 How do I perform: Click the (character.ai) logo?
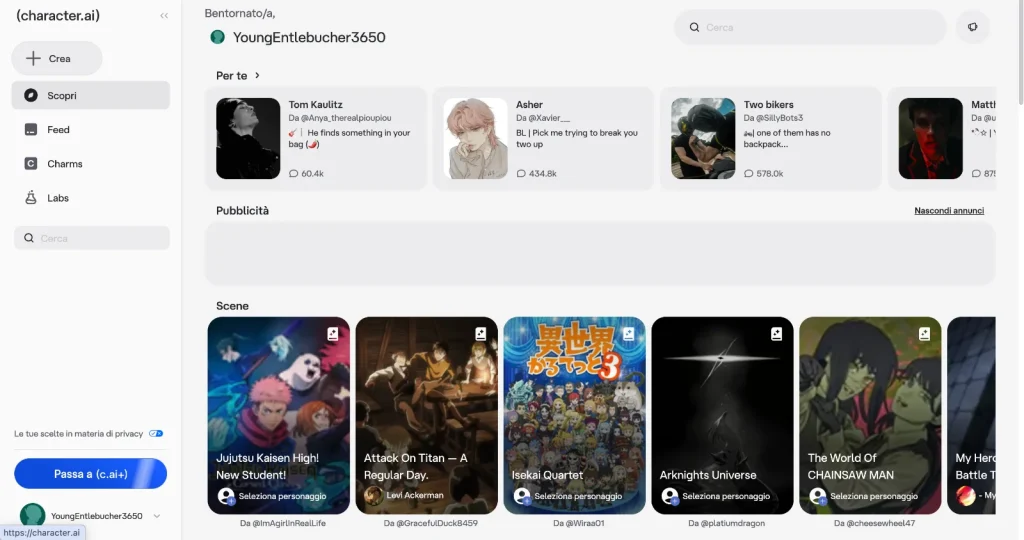(x=58, y=16)
